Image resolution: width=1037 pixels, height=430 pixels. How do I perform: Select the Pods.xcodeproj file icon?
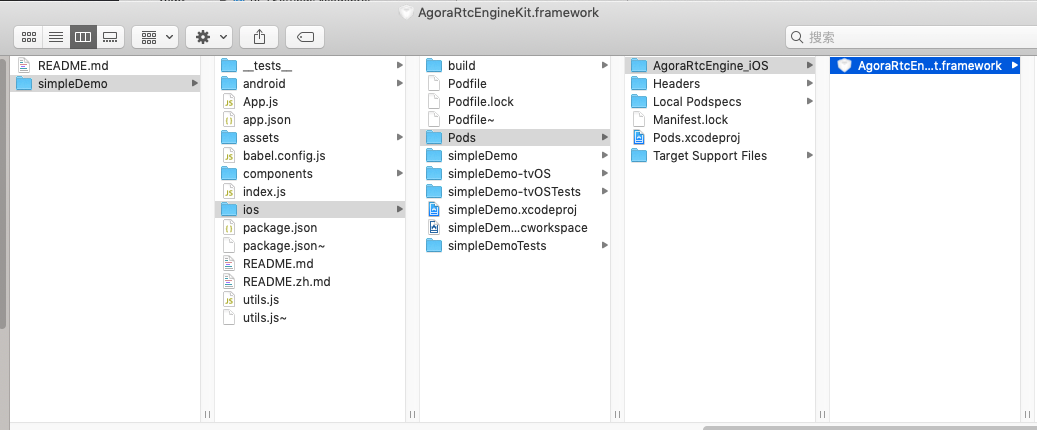[639, 138]
